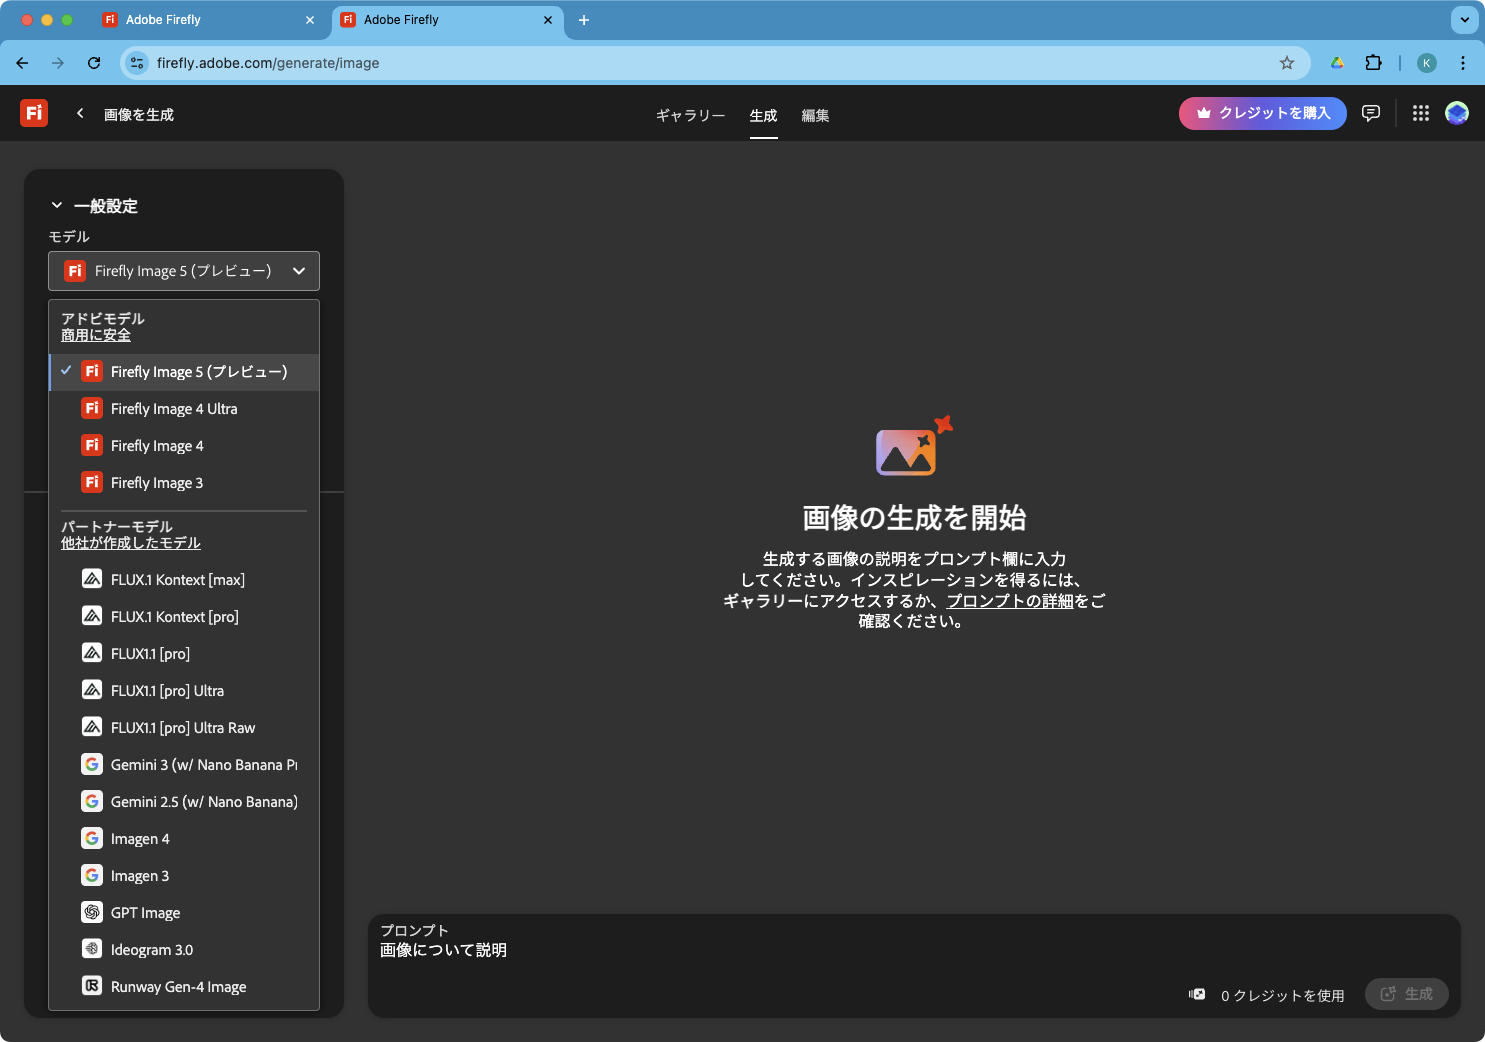Collapse the 一般設定 section
This screenshot has height=1042, width=1485.
(57, 206)
